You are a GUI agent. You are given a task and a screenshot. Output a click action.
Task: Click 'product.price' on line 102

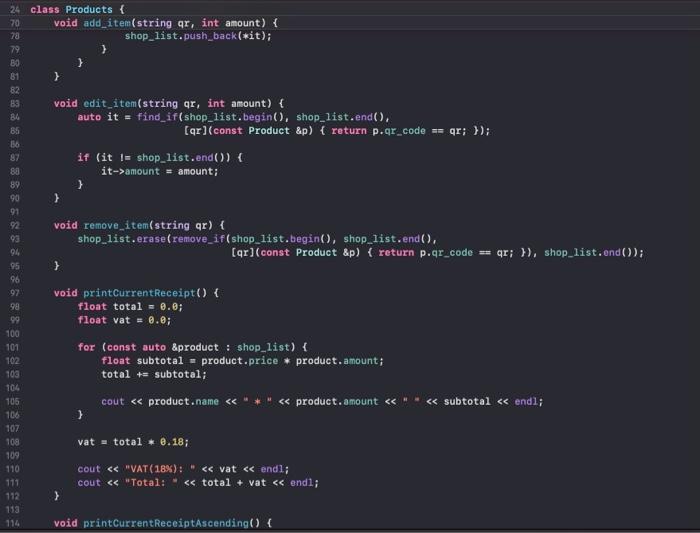pos(239,361)
